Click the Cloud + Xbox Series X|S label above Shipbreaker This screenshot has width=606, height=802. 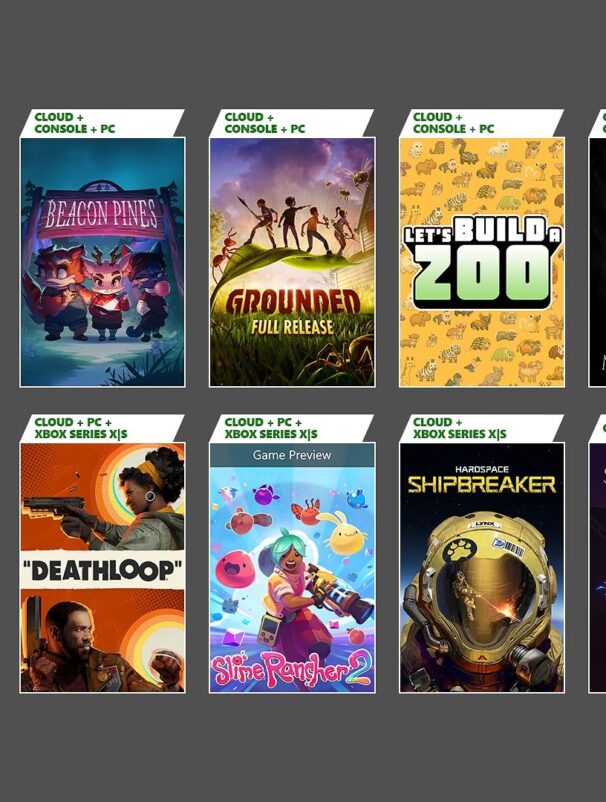[459, 428]
